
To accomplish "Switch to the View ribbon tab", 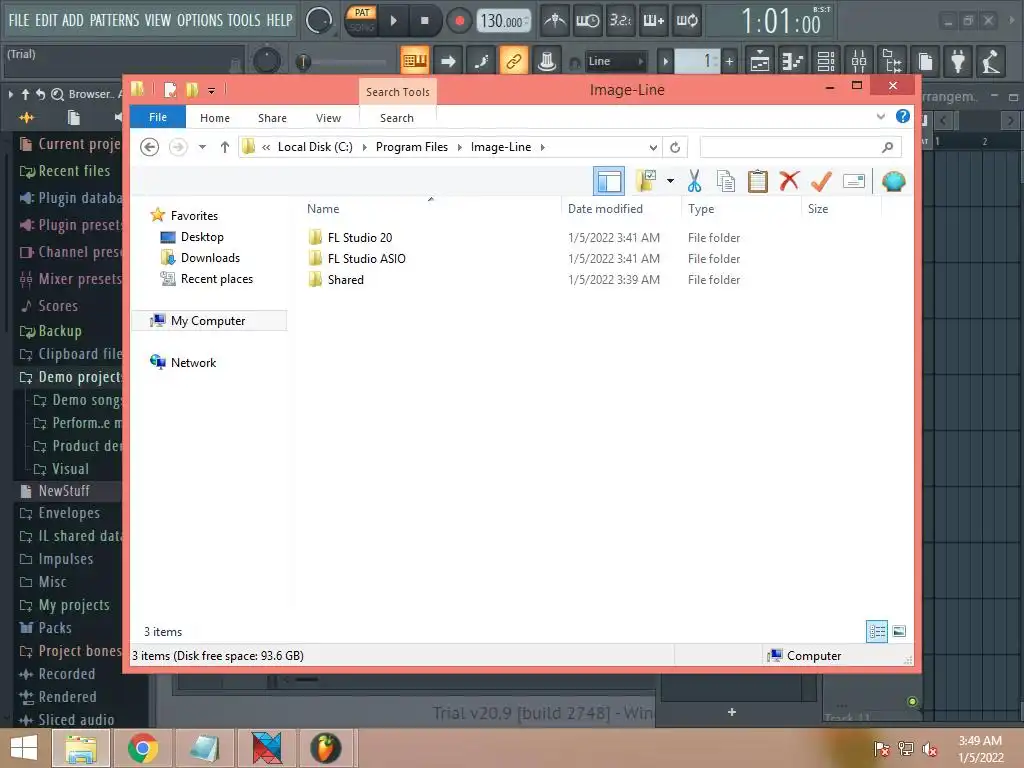I will pyautogui.click(x=328, y=118).
